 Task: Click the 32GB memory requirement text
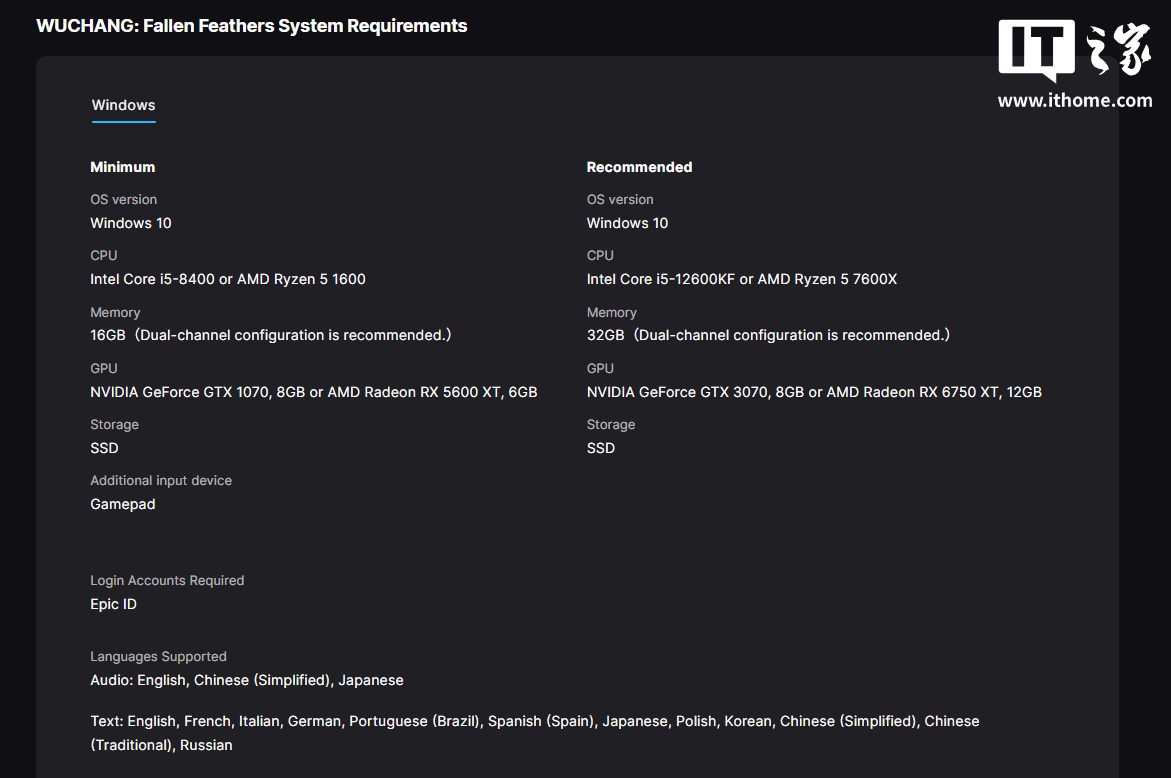(x=605, y=335)
